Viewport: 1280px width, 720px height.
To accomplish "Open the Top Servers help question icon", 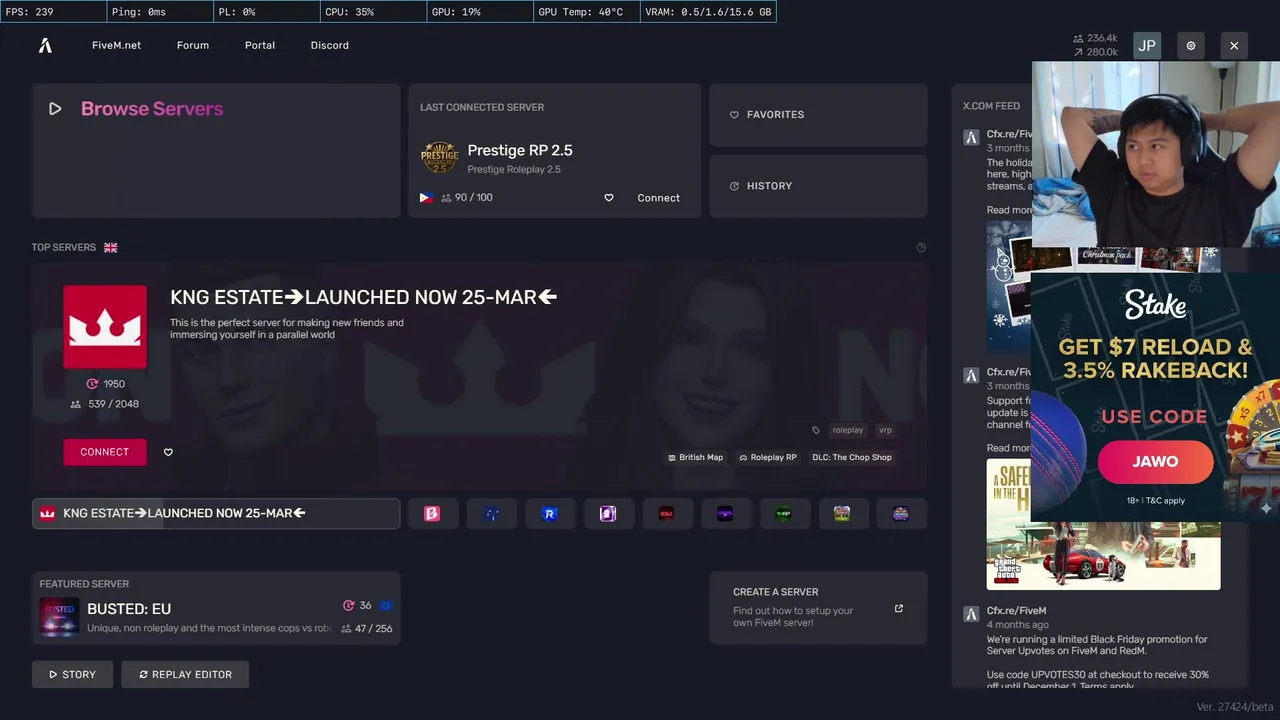I will pyautogui.click(x=921, y=247).
